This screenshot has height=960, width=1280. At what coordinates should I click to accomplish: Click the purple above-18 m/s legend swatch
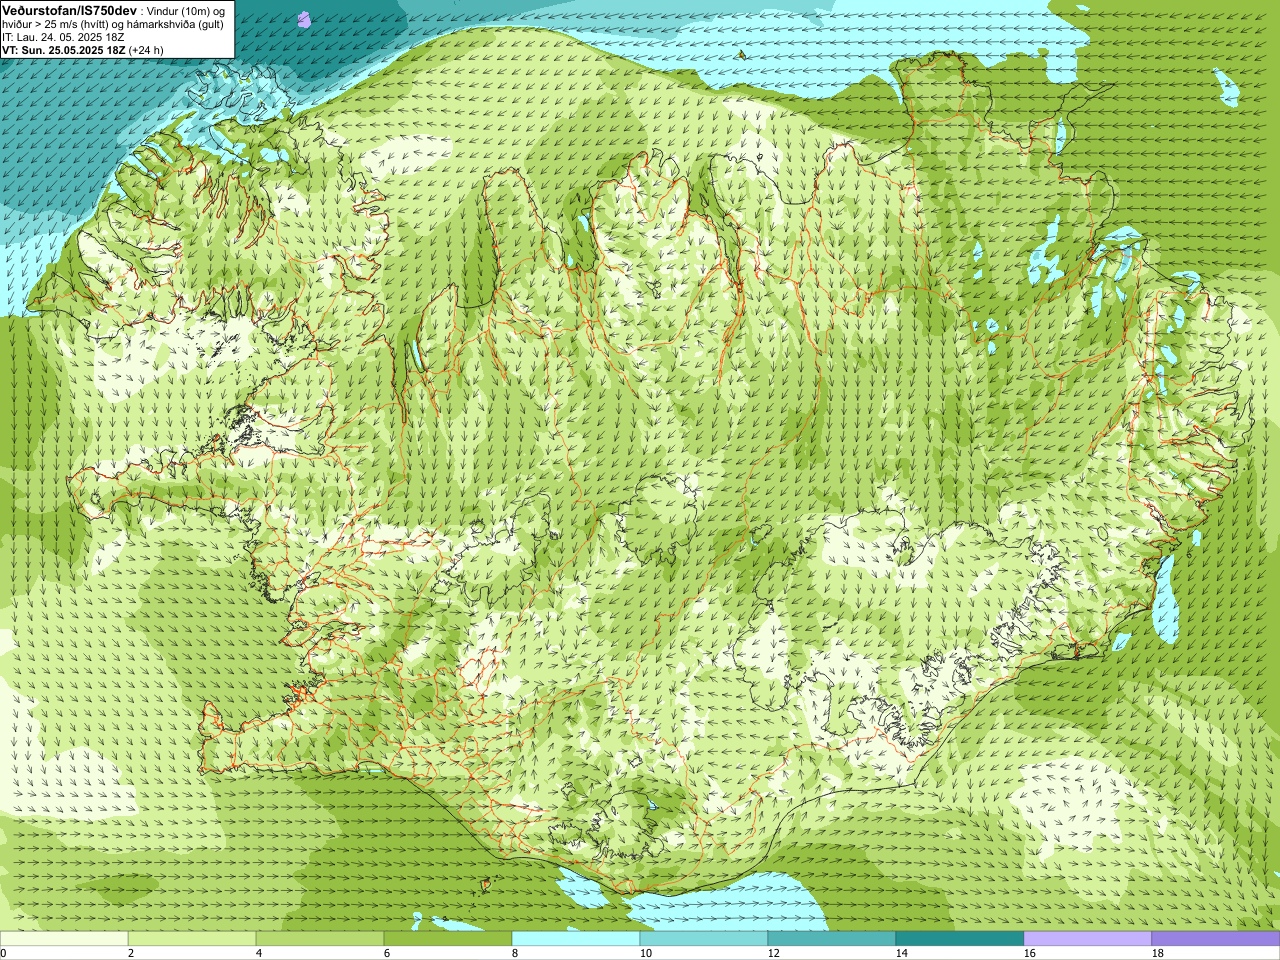pyautogui.click(x=1216, y=939)
